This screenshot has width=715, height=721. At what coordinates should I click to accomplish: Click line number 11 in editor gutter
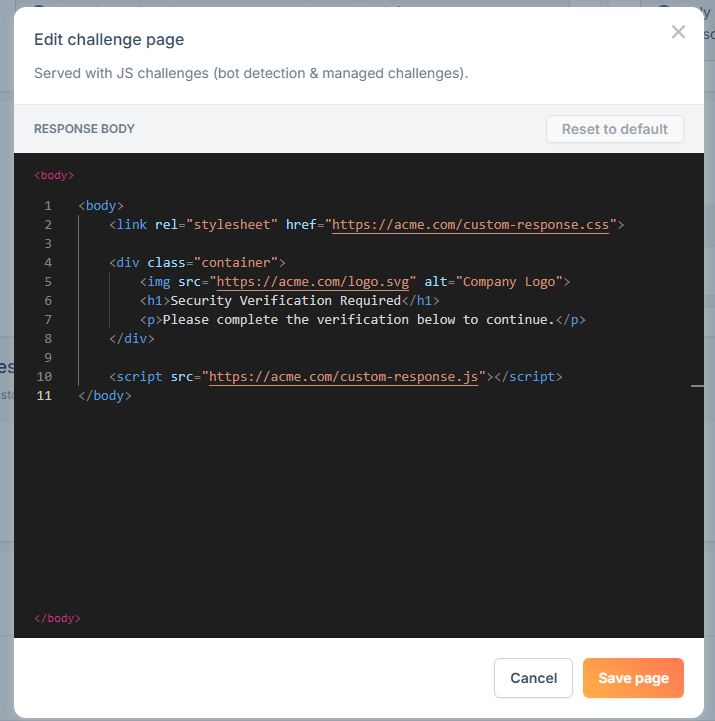[44, 396]
